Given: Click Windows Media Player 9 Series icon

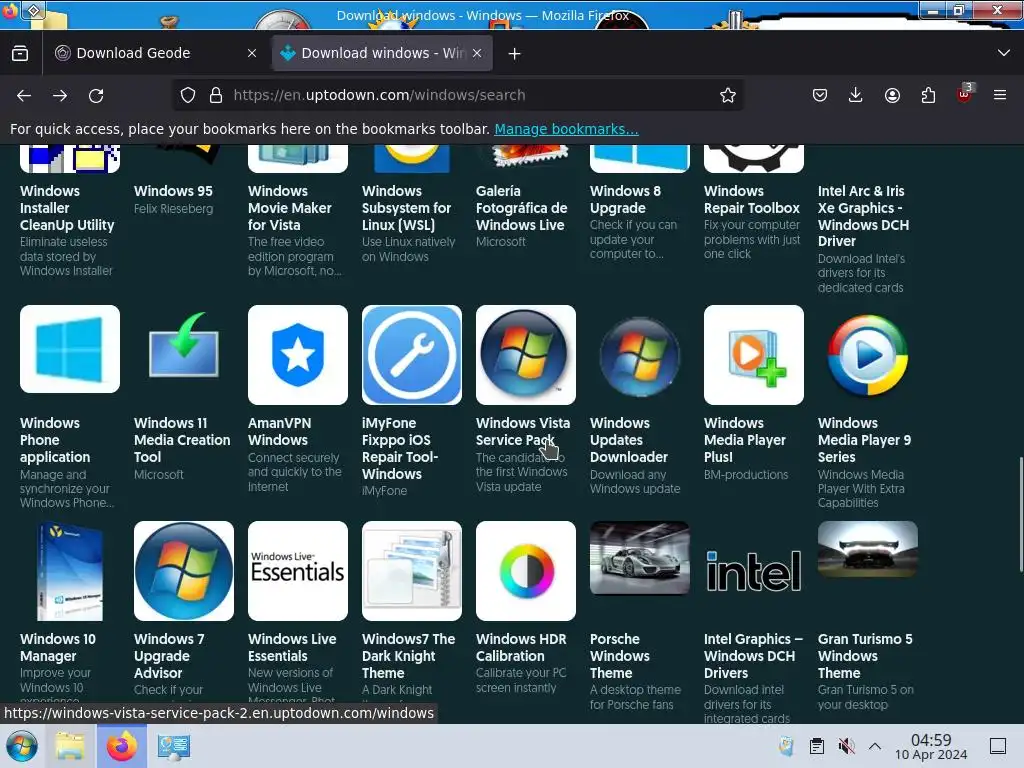Looking at the screenshot, I should [867, 355].
